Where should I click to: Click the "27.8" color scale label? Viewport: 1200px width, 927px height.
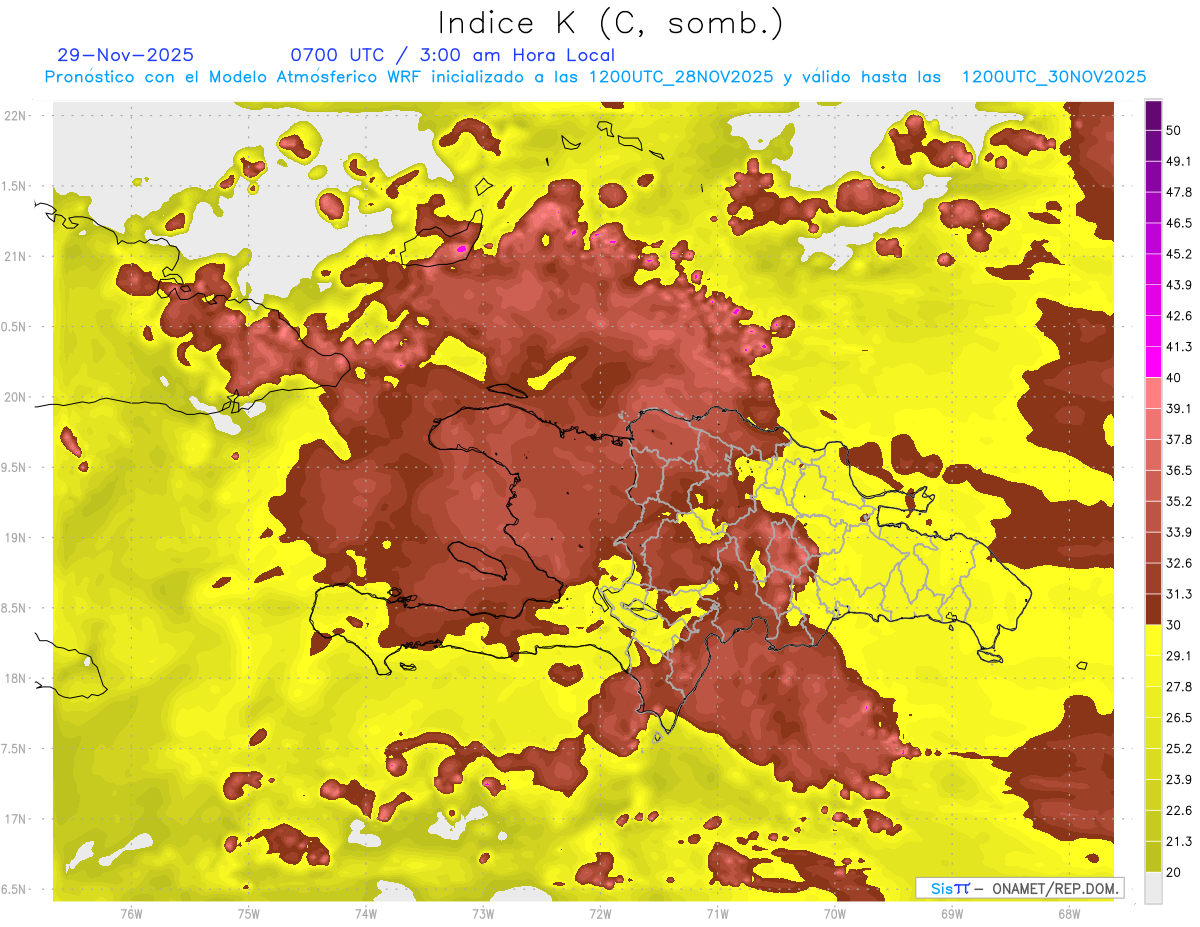[x=1178, y=687]
